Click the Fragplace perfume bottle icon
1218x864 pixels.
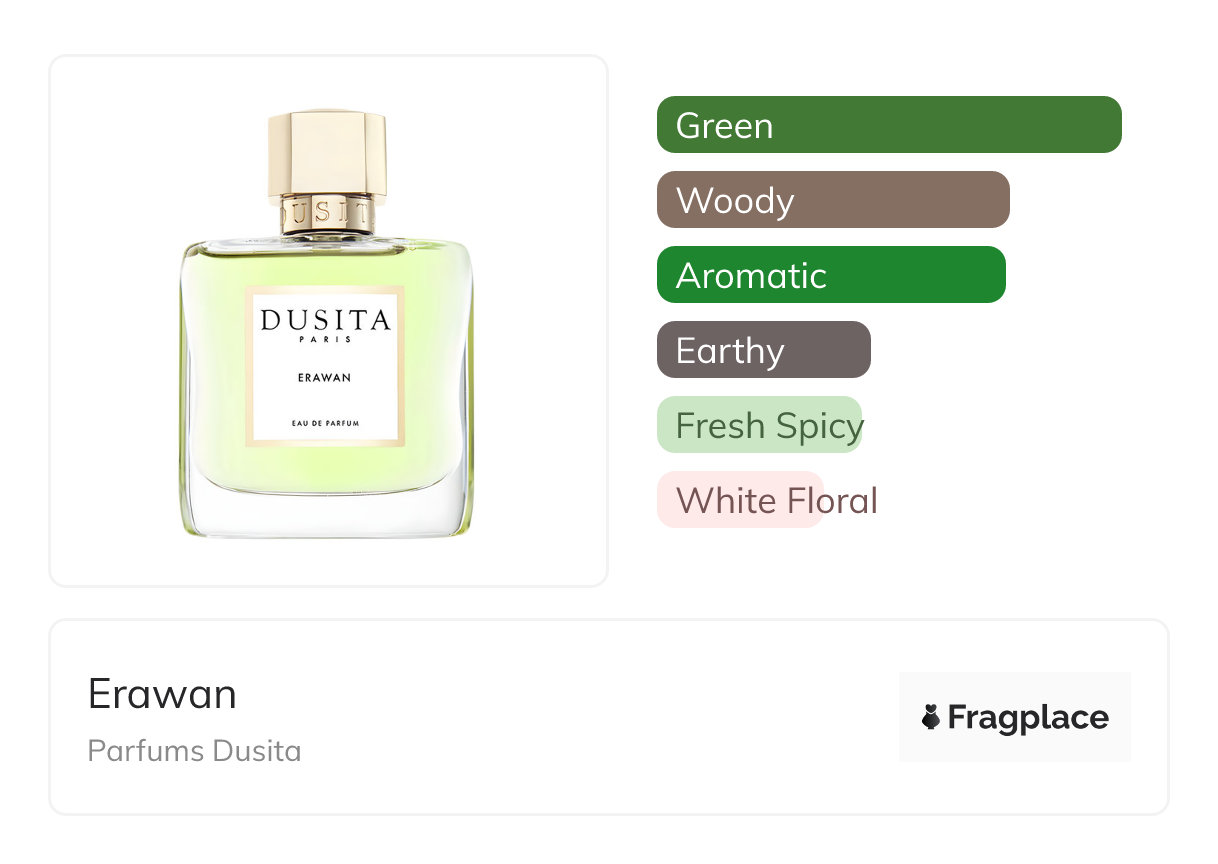point(931,717)
